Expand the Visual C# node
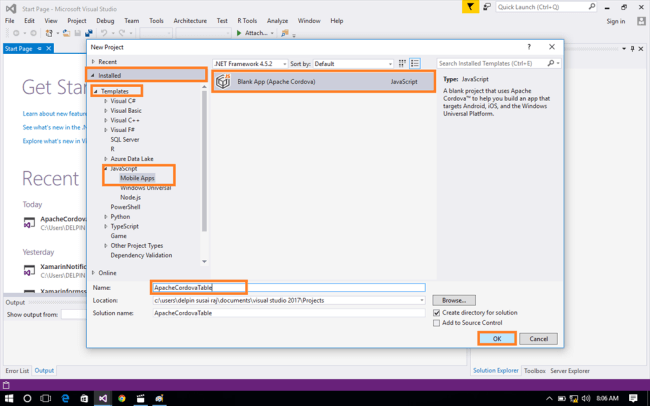The image size is (650, 406). pyautogui.click(x=106, y=101)
